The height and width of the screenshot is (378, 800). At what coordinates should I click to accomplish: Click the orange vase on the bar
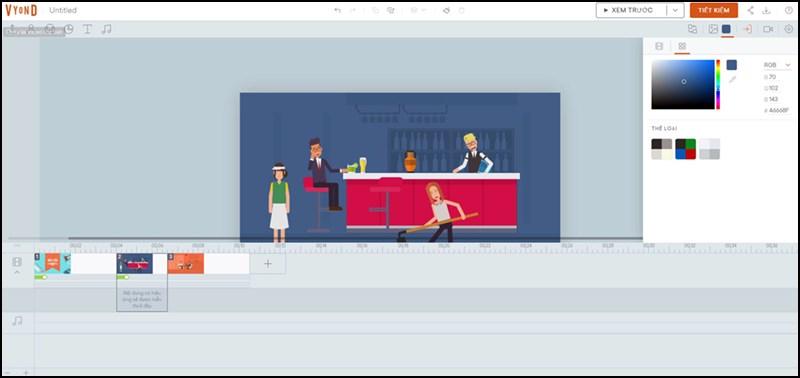click(410, 162)
